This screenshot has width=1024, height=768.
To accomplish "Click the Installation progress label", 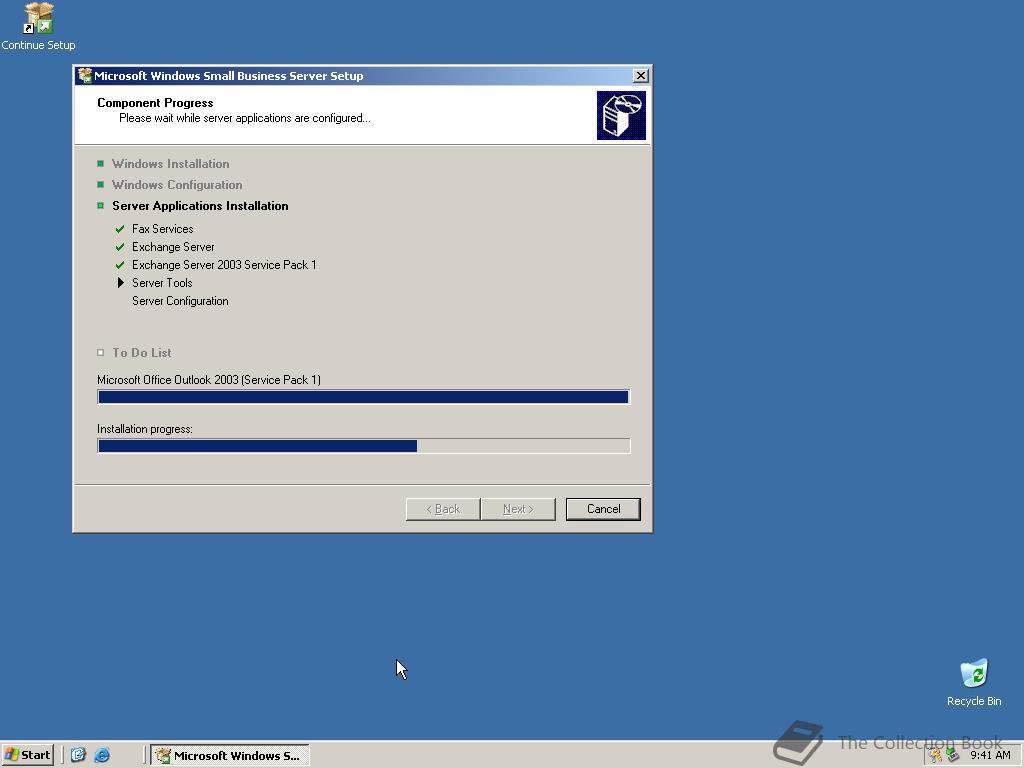I will 145,429.
